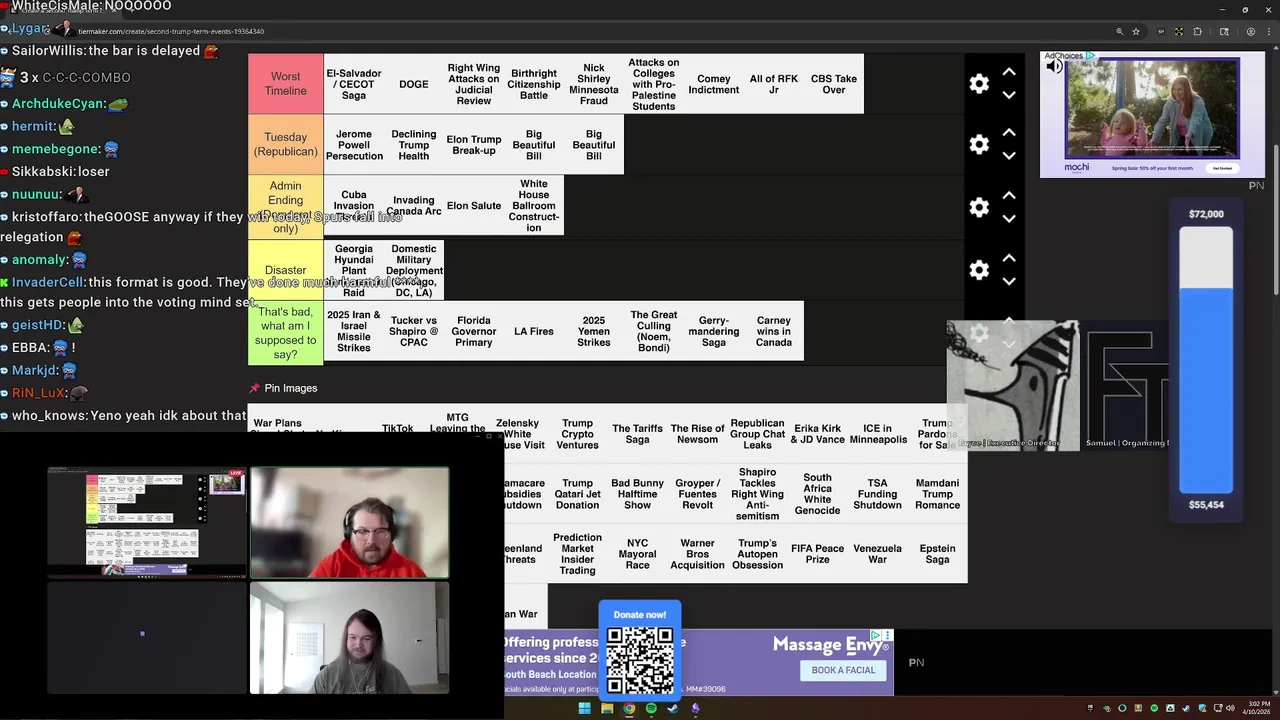Select Birthright Citizenship Battle tile
Viewport: 1280px width, 720px height.
534,84
